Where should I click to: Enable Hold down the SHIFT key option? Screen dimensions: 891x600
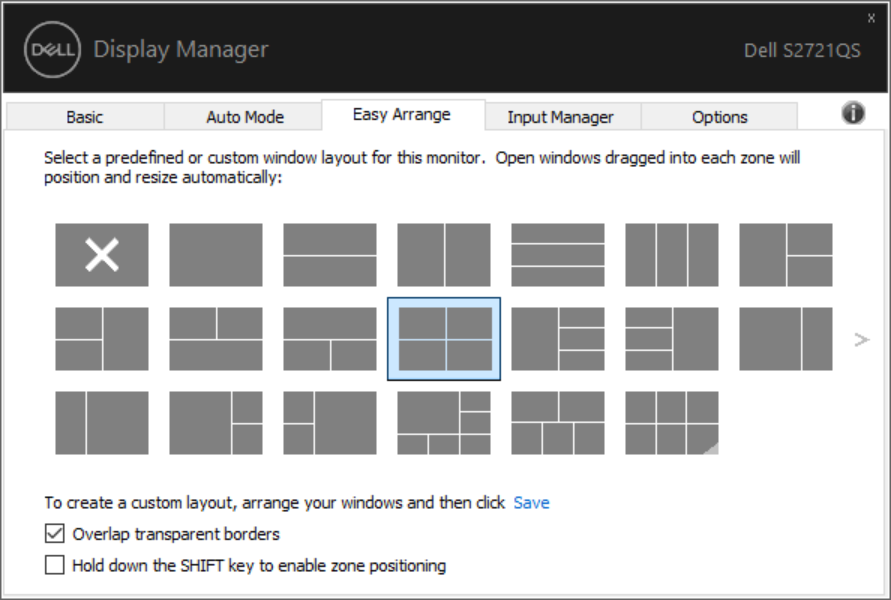(x=55, y=566)
